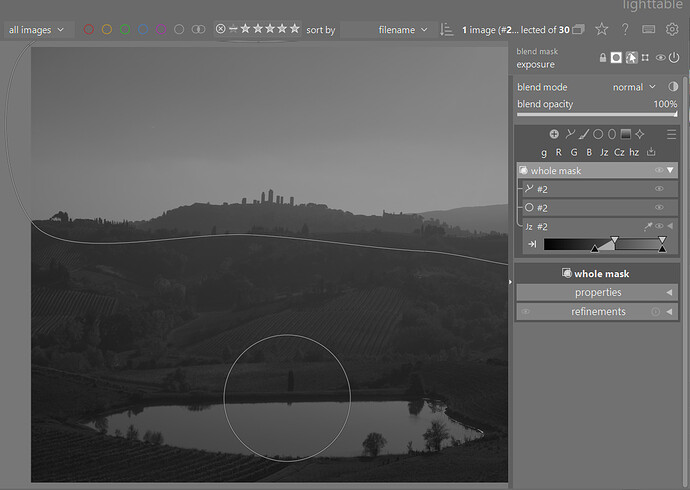This screenshot has width=690, height=490.
Task: Toggle visibility of Jz #2 parametric mask
Action: (x=659, y=226)
